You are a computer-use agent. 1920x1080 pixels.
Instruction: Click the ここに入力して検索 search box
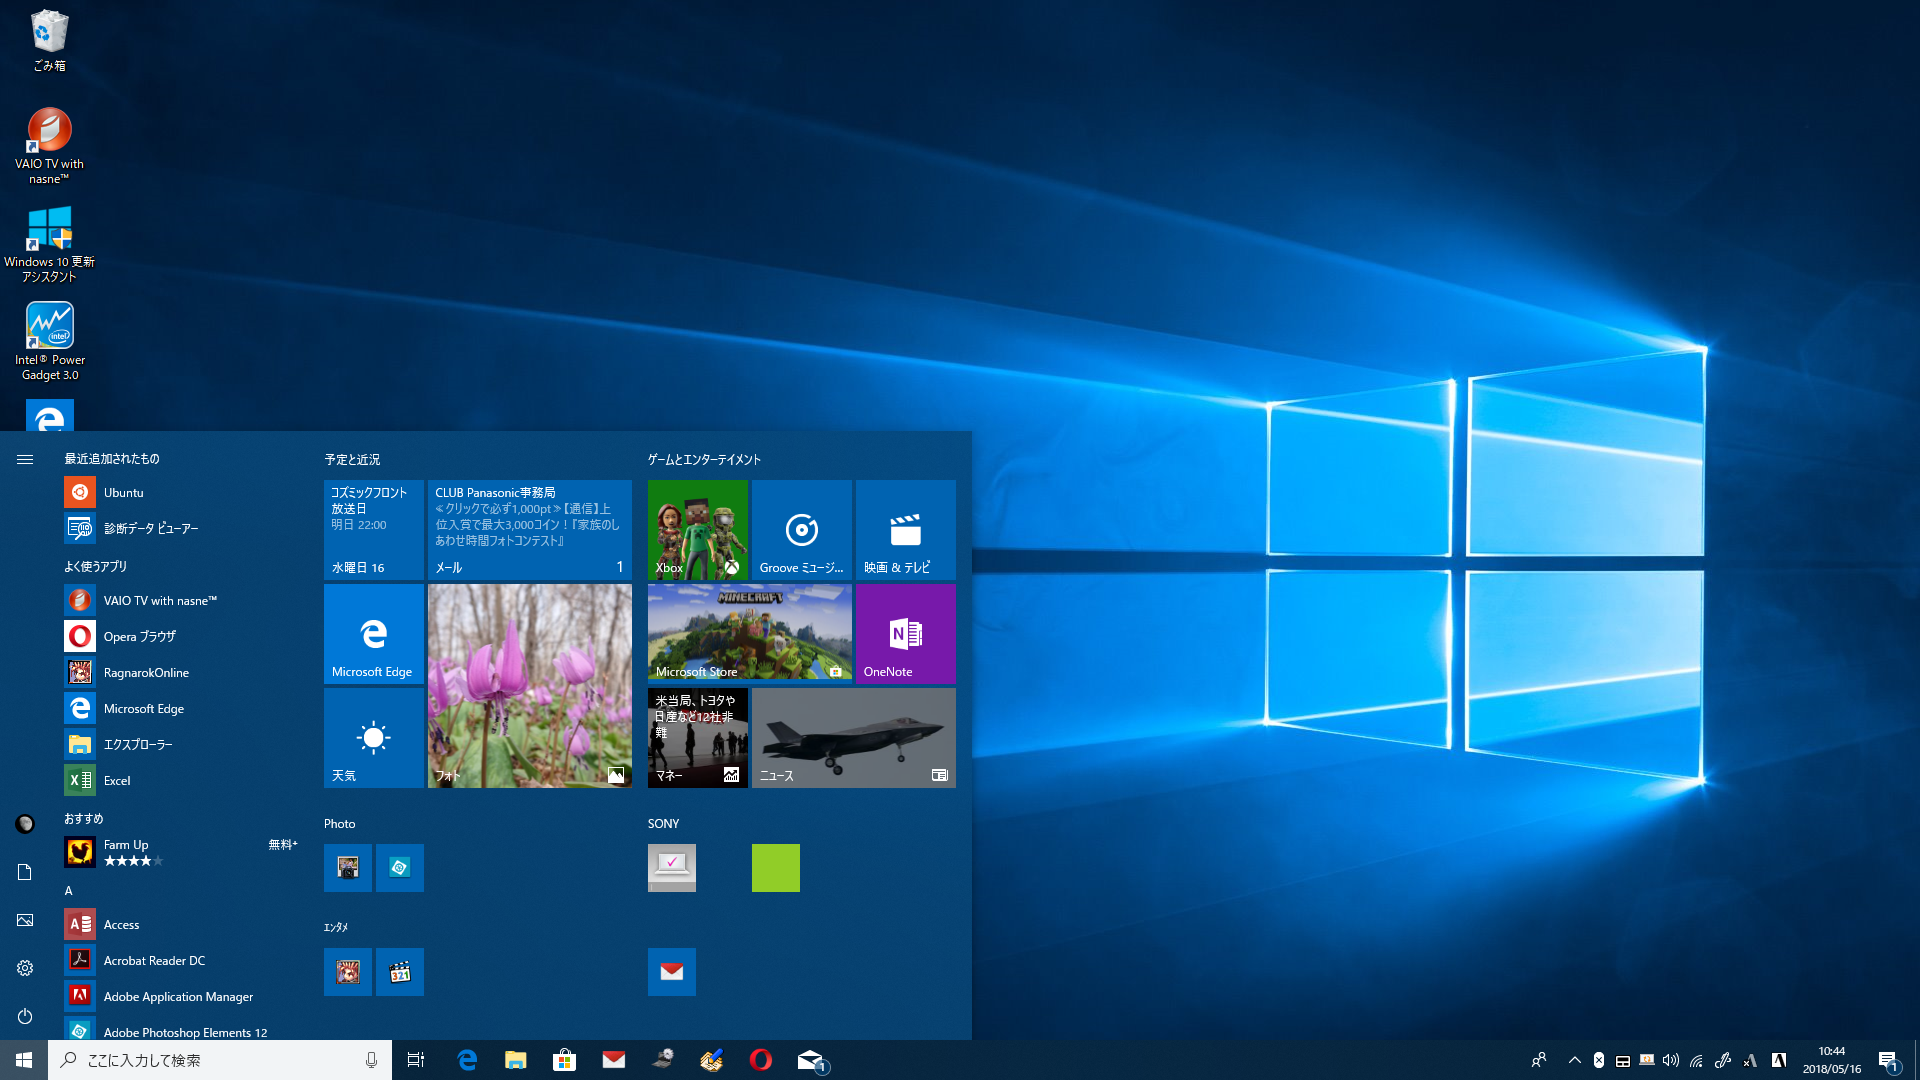pos(220,1060)
